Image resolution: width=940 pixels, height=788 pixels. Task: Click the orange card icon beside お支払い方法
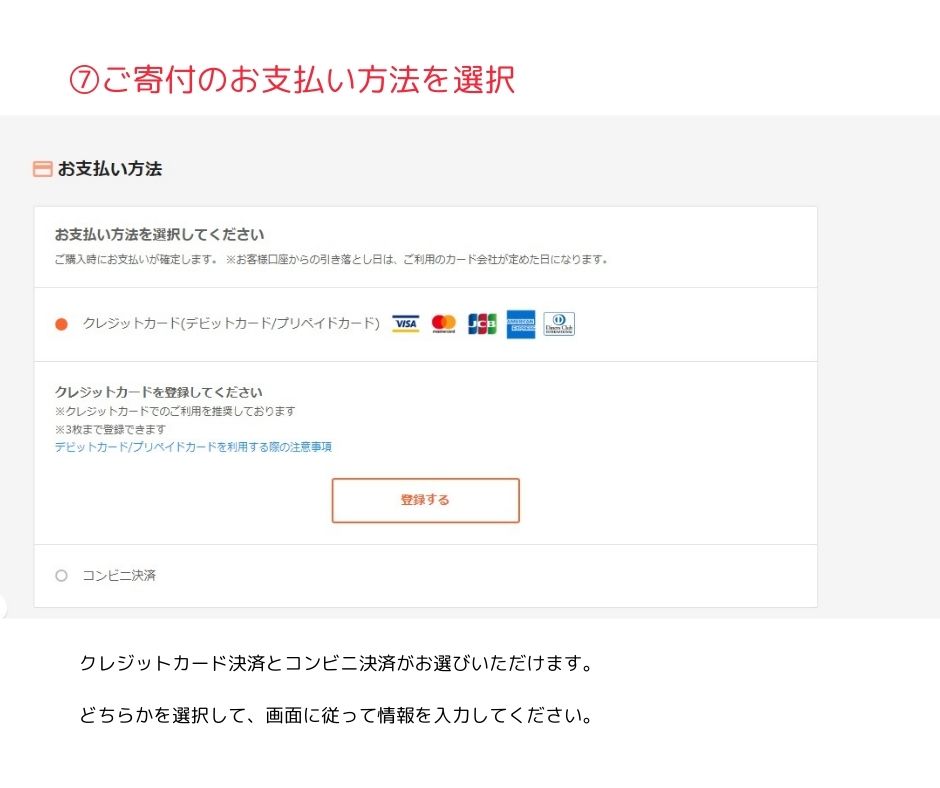point(42,169)
